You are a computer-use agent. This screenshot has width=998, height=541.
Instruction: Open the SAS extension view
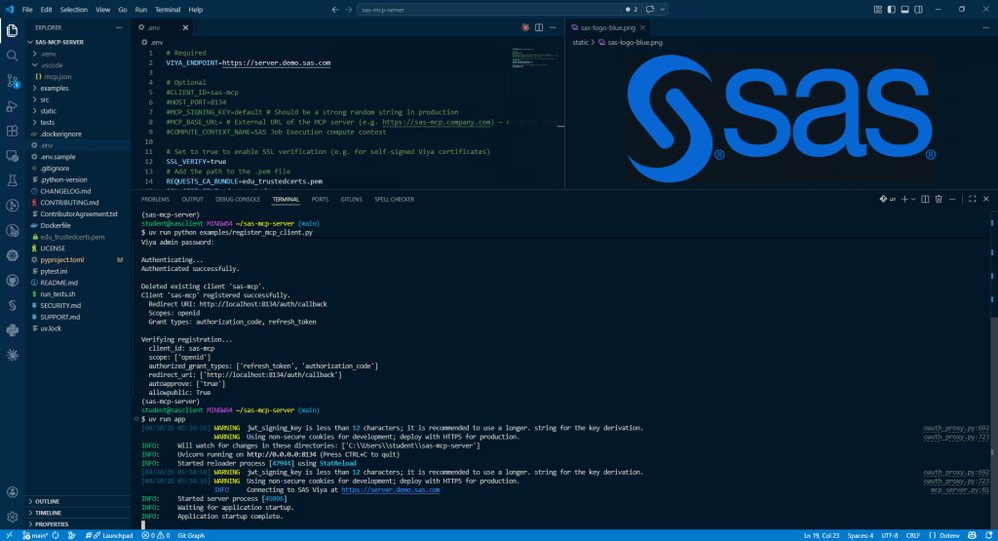click(x=12, y=306)
